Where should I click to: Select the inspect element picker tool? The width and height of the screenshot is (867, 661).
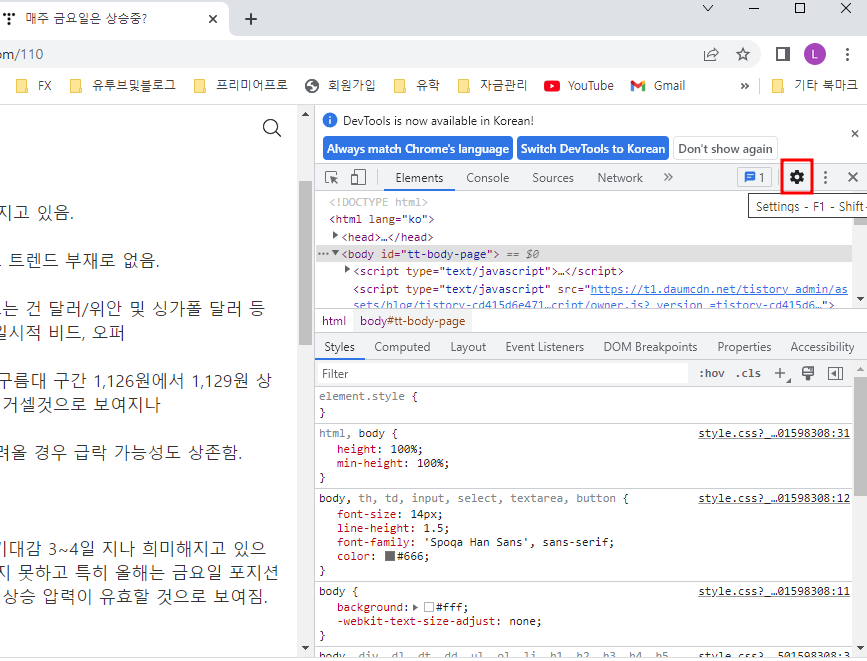332,178
